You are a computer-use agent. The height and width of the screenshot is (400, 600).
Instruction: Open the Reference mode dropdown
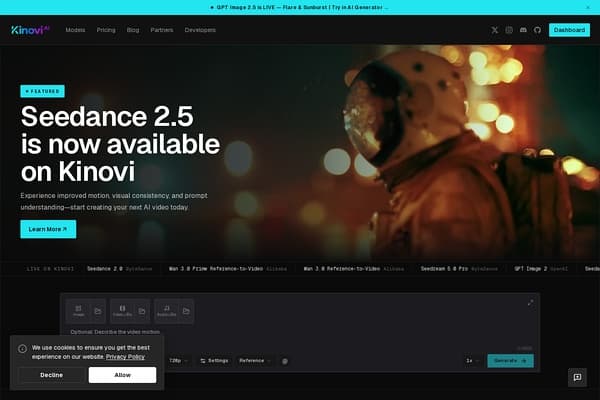tap(254, 361)
